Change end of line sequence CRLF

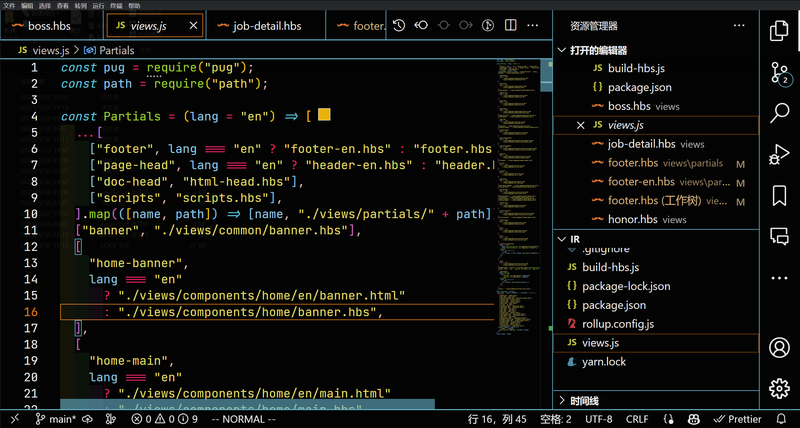click(x=637, y=419)
